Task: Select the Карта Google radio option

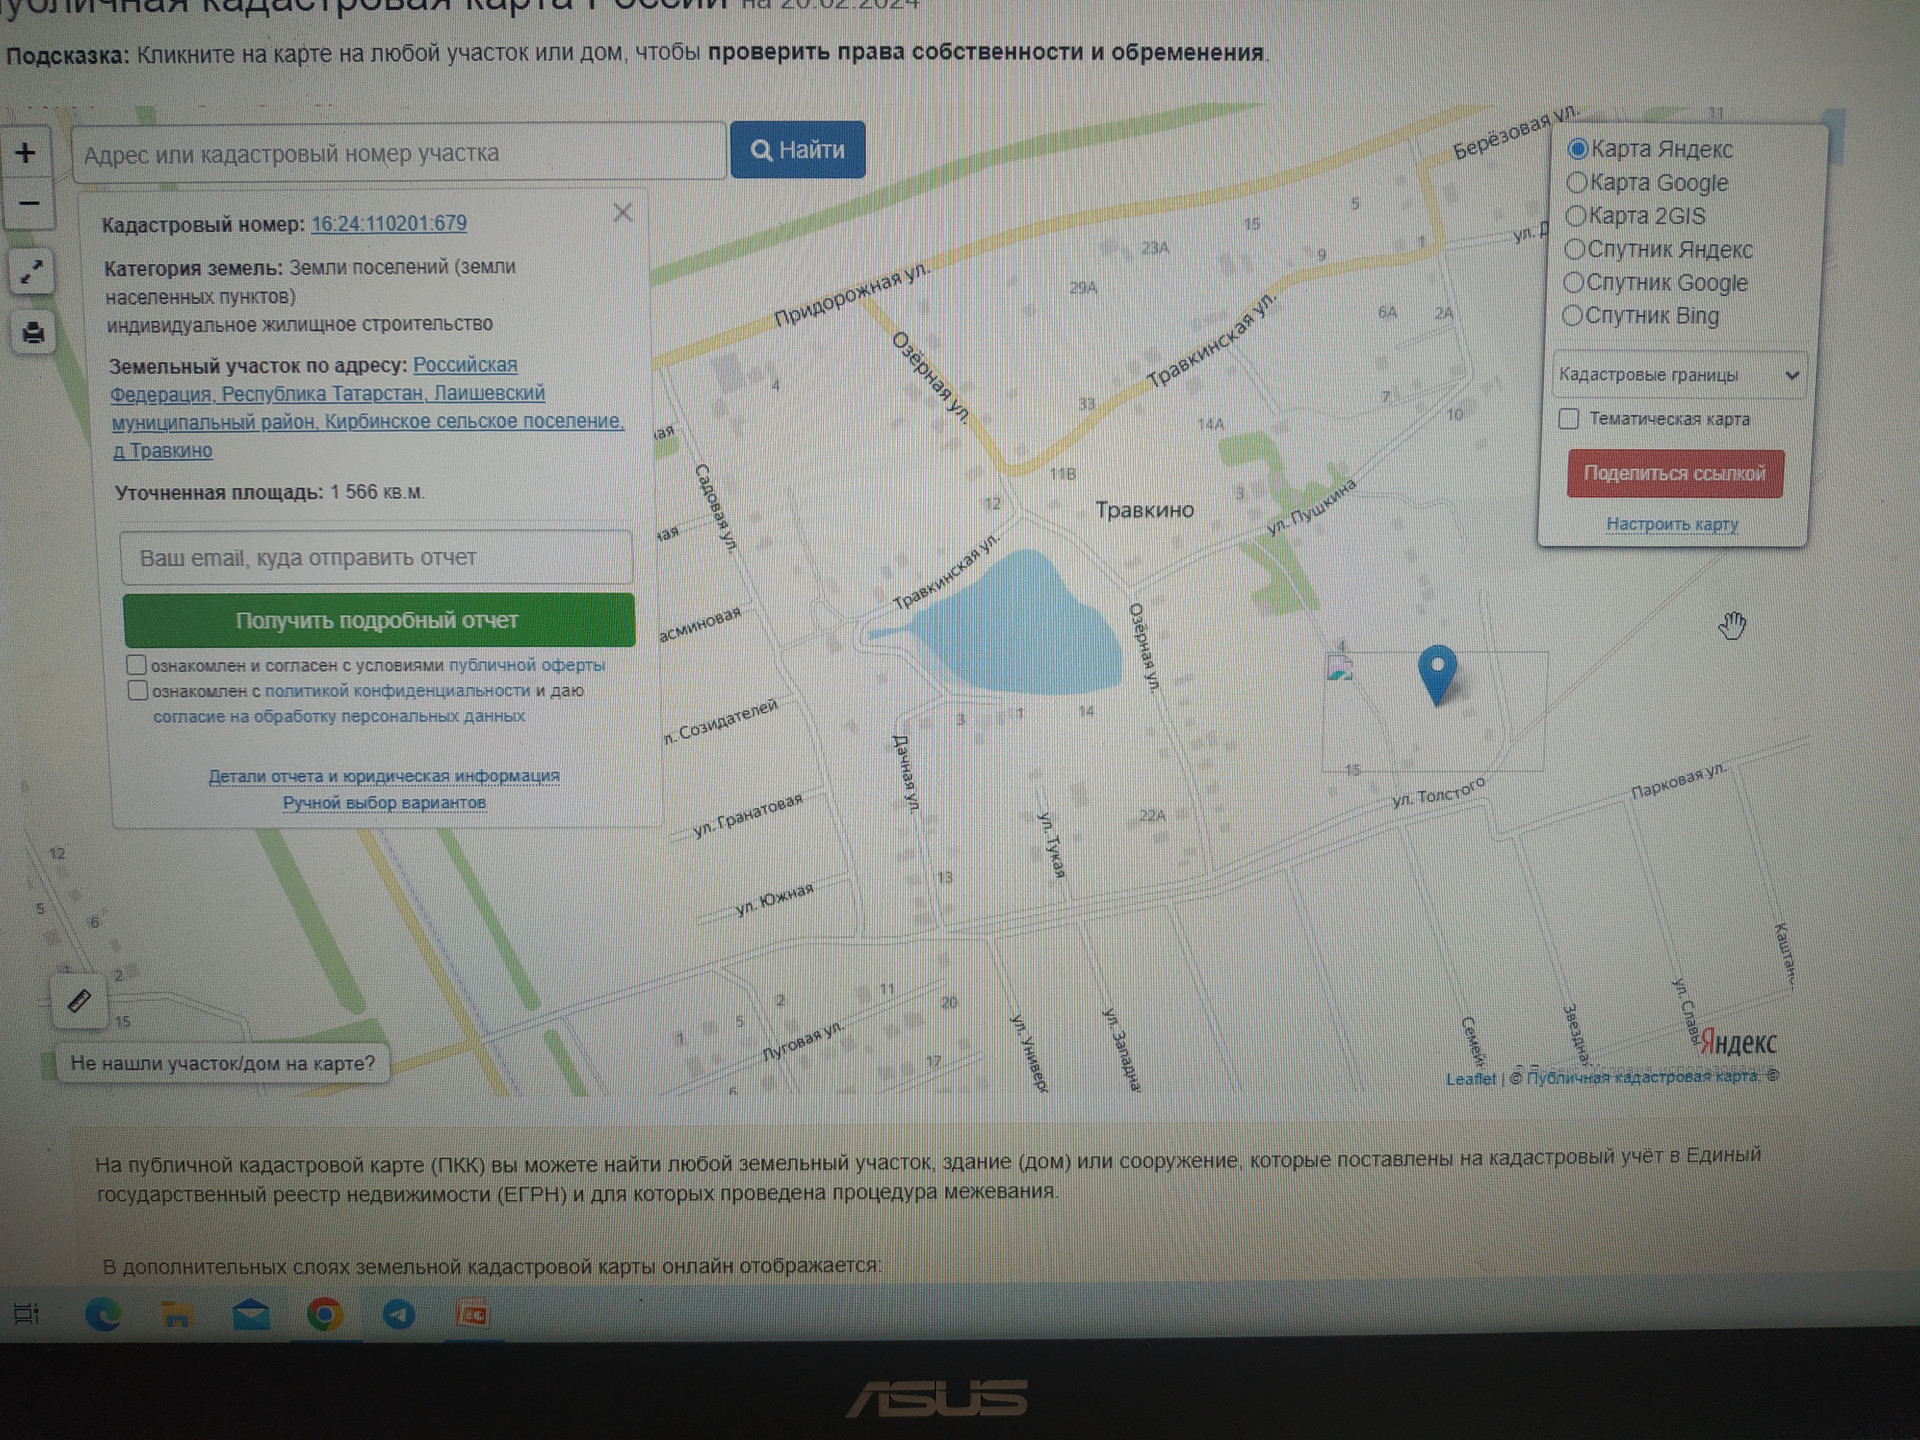Action: pos(1577,183)
